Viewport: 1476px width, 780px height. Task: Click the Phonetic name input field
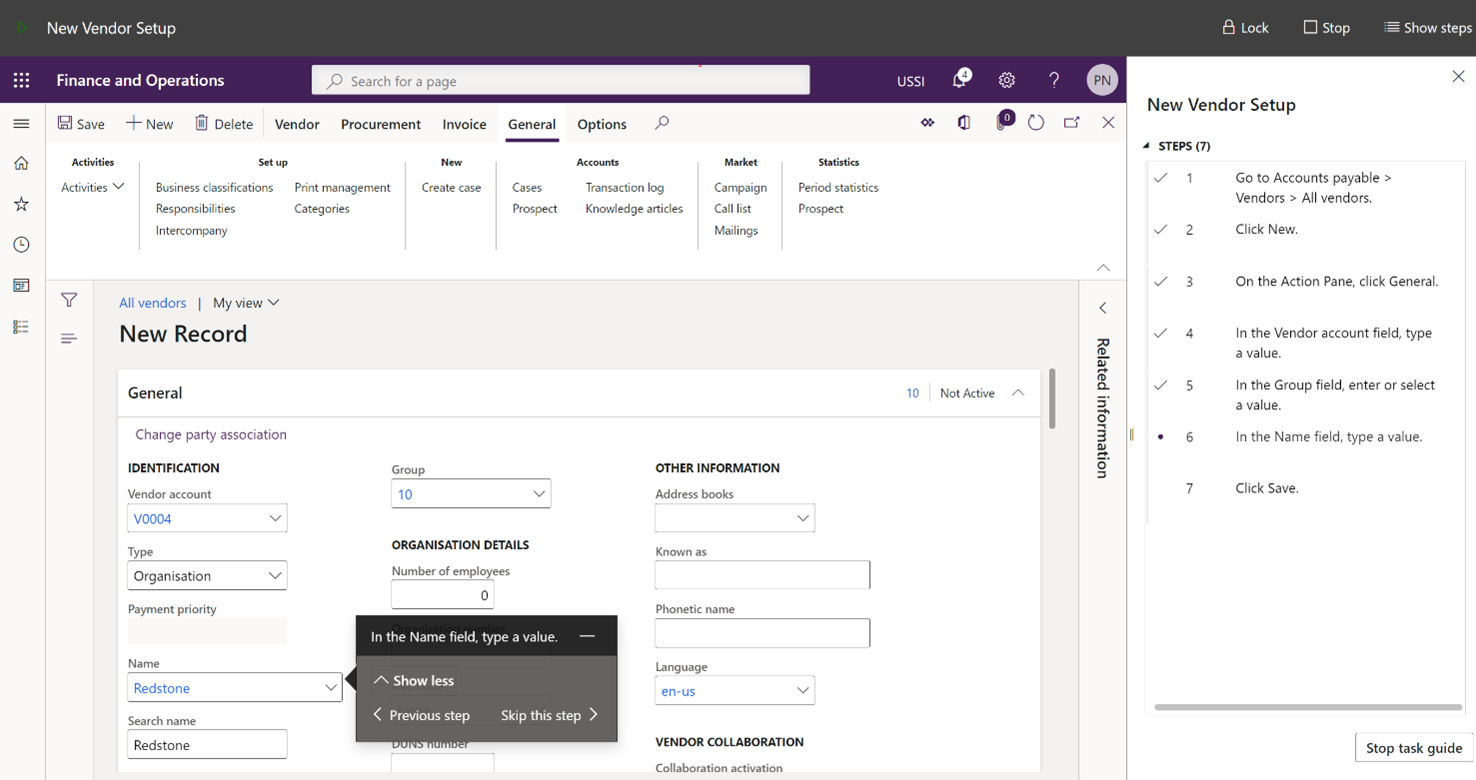pos(762,633)
